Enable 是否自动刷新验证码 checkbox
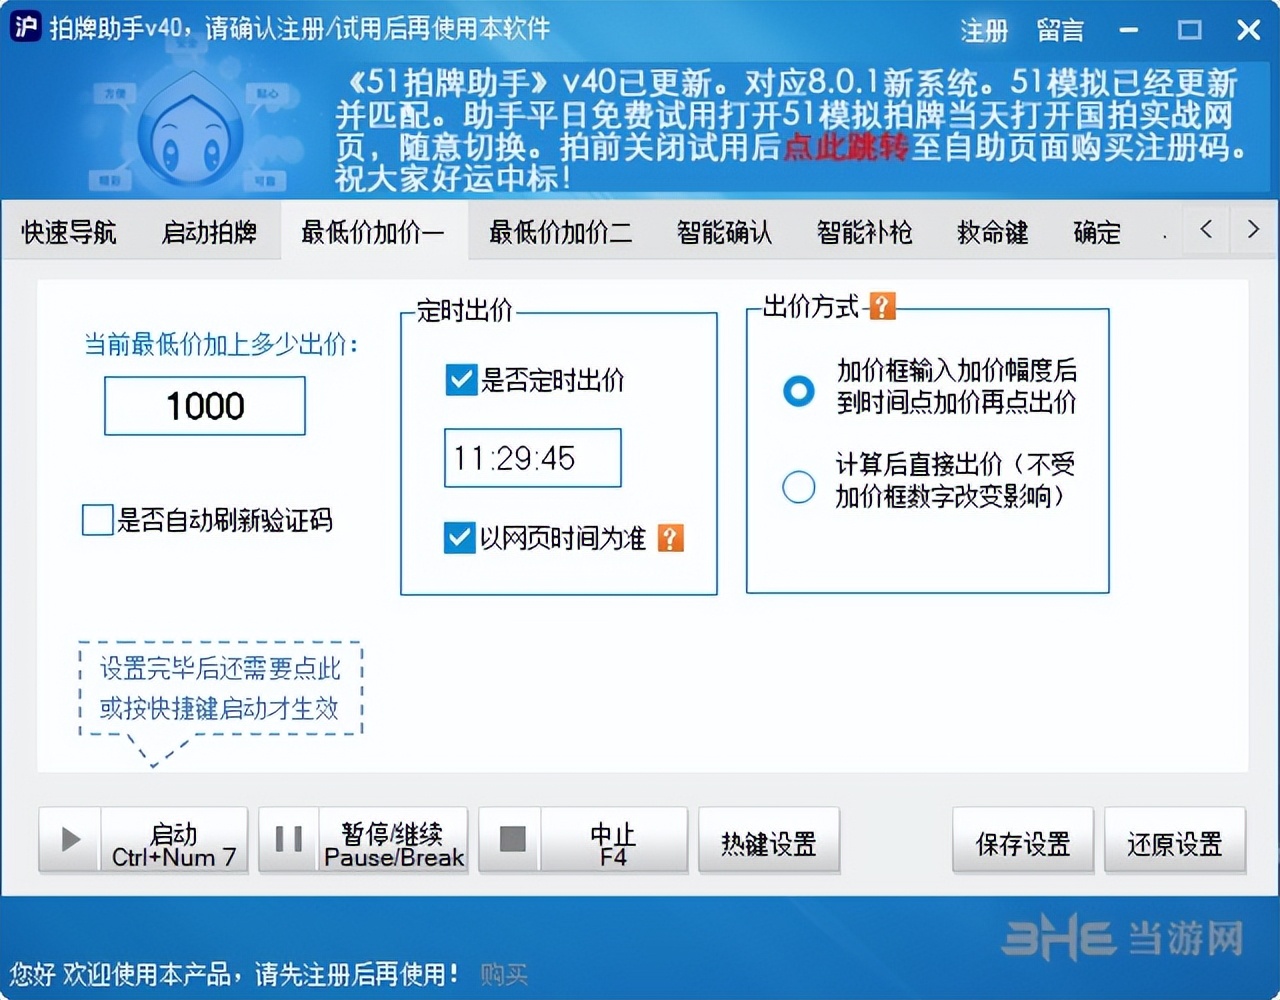The image size is (1280, 1000). [95, 520]
